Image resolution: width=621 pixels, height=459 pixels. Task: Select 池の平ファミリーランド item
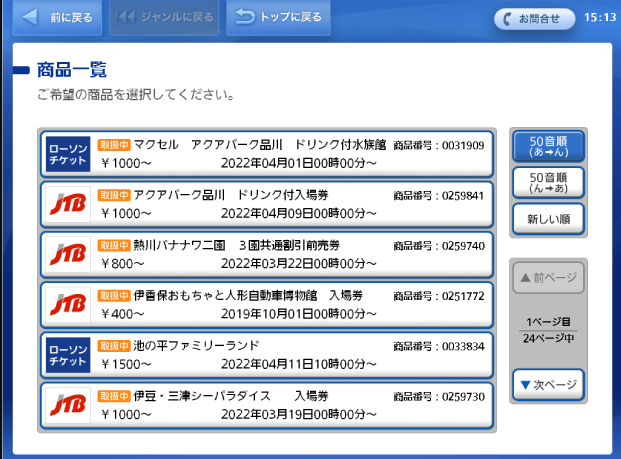267,355
